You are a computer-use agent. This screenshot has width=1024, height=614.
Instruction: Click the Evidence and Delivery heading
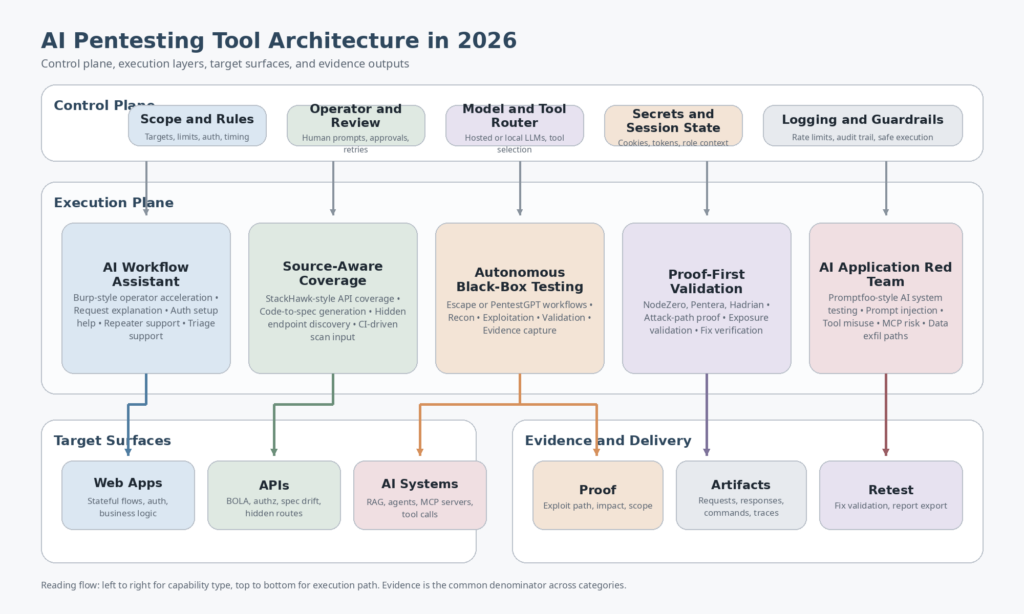(607, 441)
